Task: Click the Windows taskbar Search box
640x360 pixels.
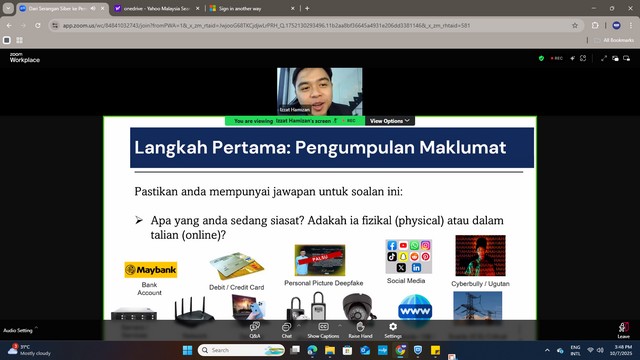Action: pyautogui.click(x=241, y=350)
